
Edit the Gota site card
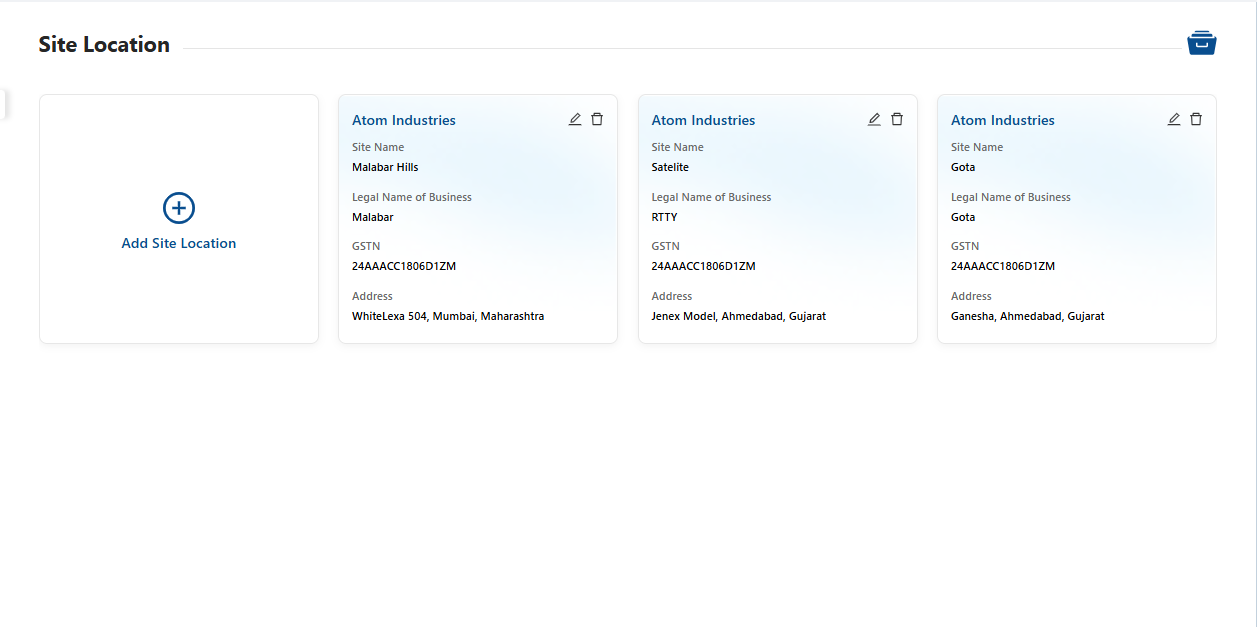click(1174, 119)
